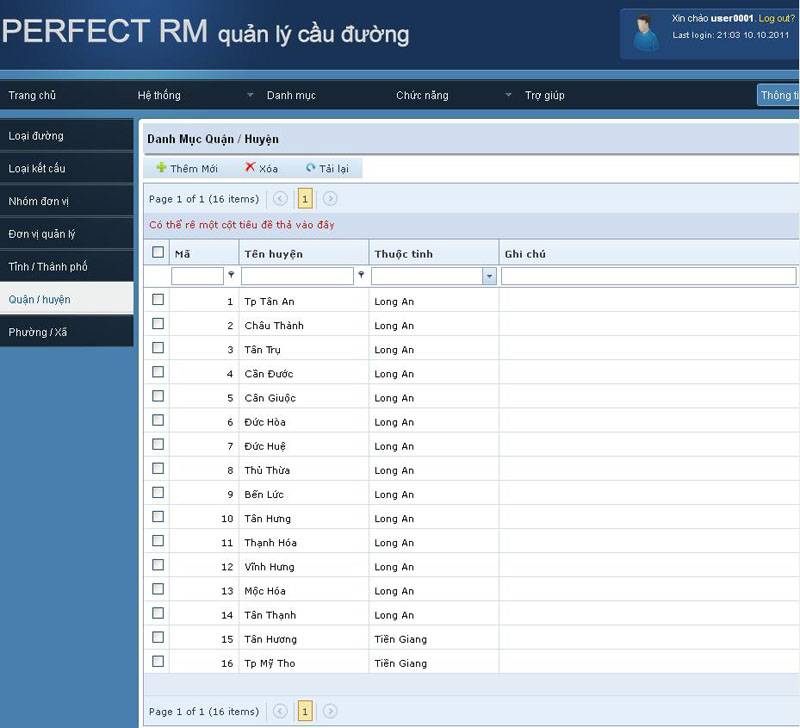Check the box for Tân Trụ row
This screenshot has width=800, height=728.
(158, 347)
